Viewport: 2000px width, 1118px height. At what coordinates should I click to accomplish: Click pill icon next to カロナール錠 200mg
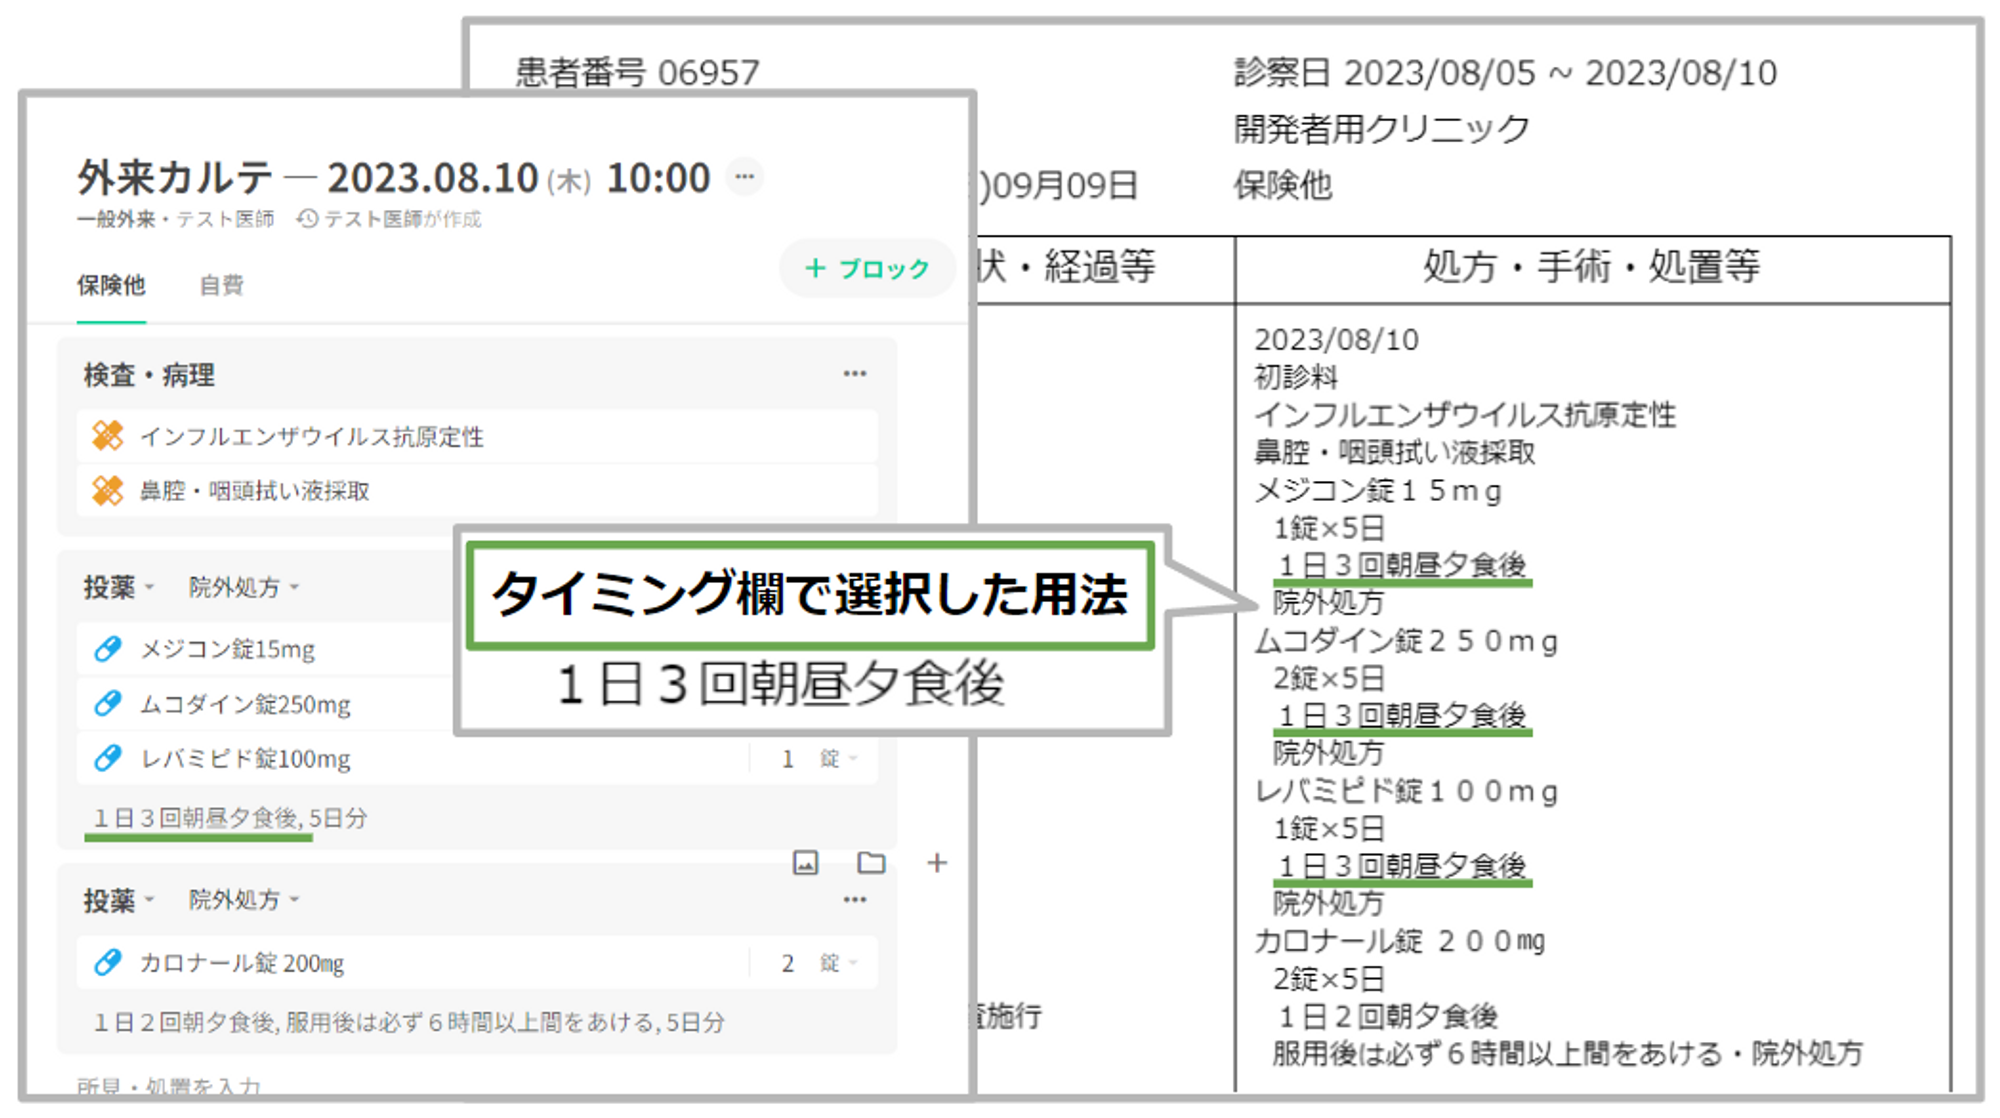click(107, 963)
